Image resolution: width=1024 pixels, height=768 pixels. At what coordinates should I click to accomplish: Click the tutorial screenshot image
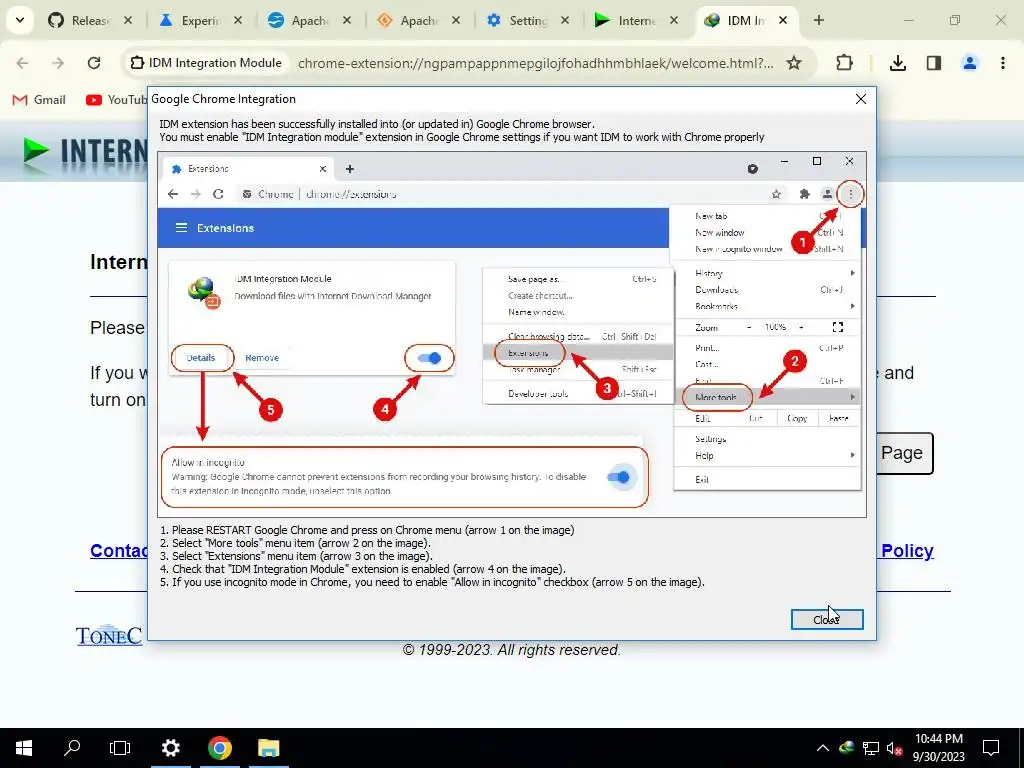point(512,335)
